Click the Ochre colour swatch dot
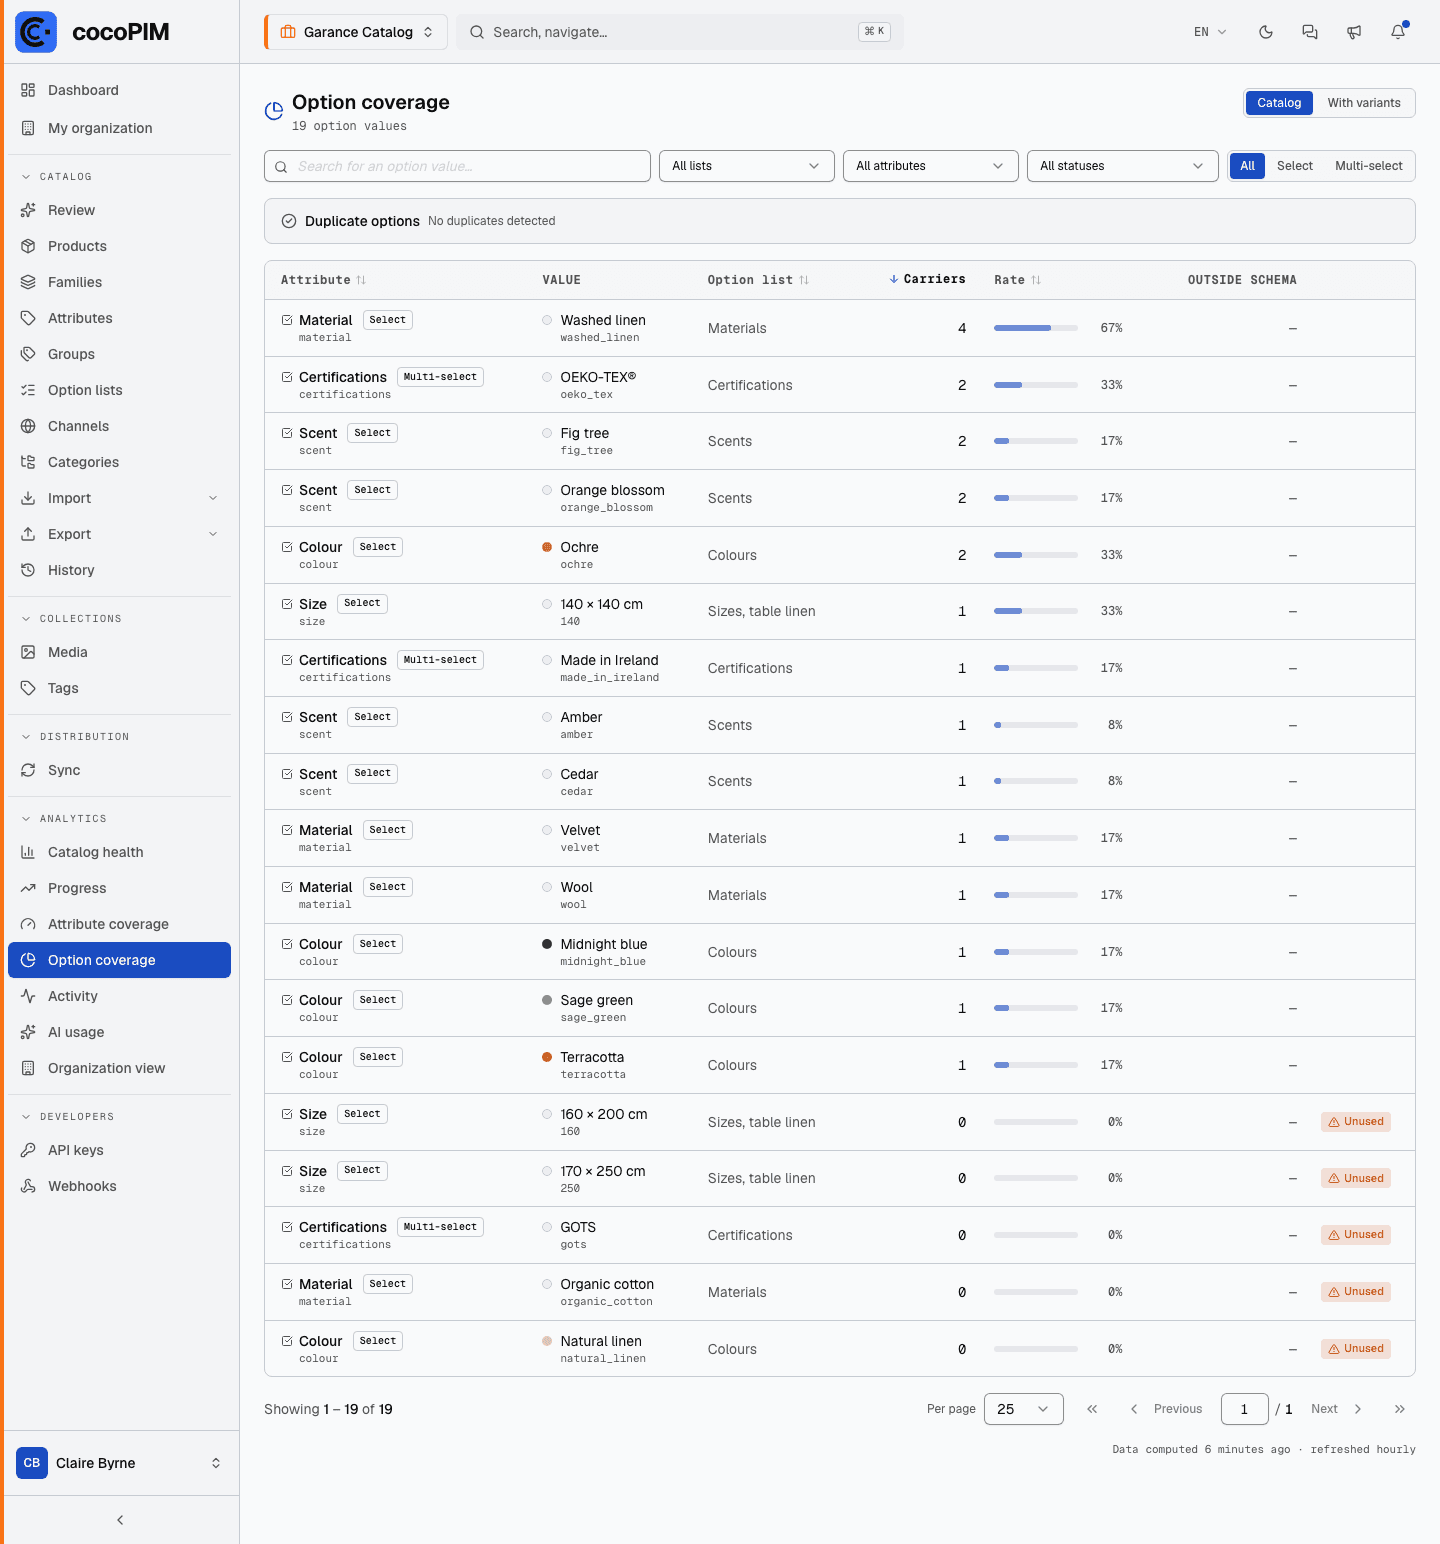This screenshot has width=1440, height=1544. 547,547
